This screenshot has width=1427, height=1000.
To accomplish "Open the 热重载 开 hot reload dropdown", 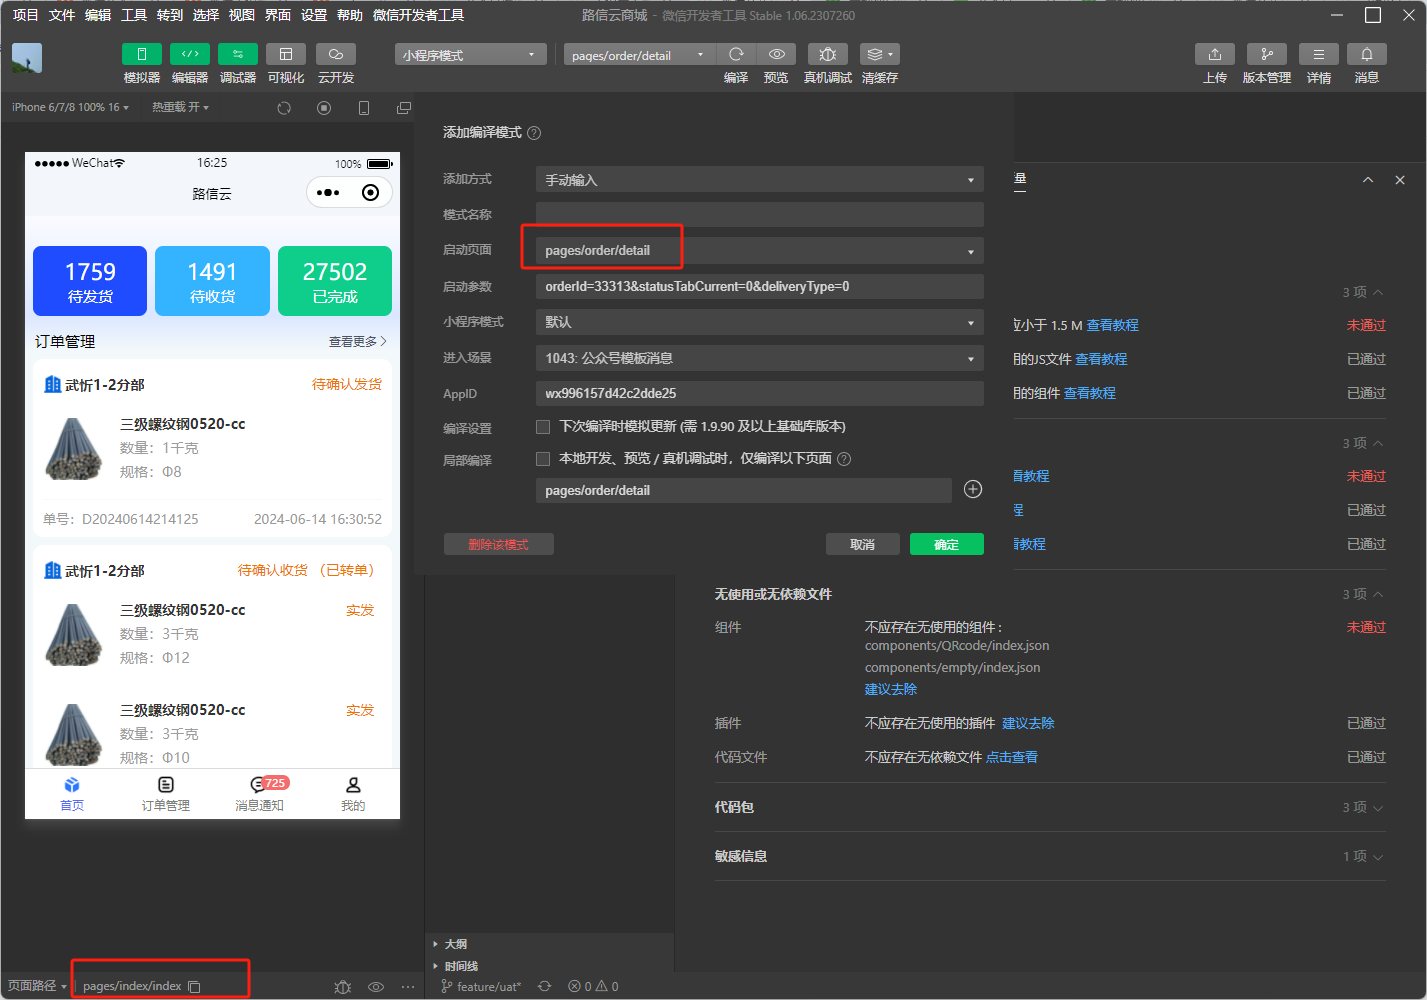I will tap(180, 108).
